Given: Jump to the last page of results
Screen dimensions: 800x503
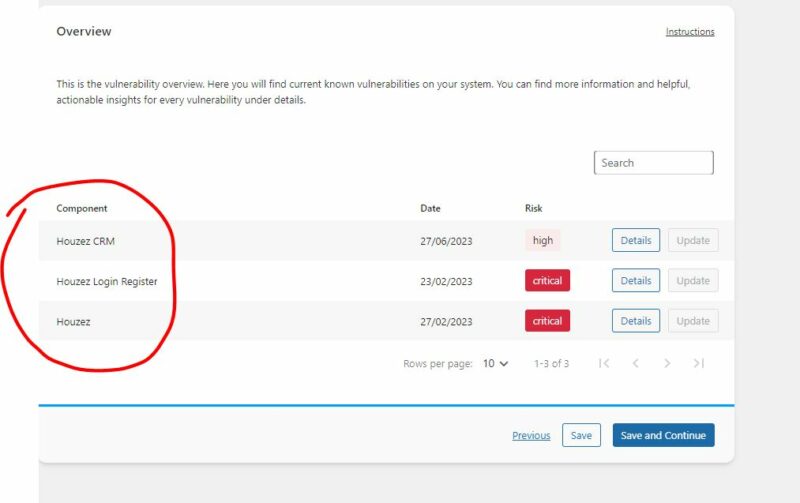Looking at the screenshot, I should [x=699, y=363].
